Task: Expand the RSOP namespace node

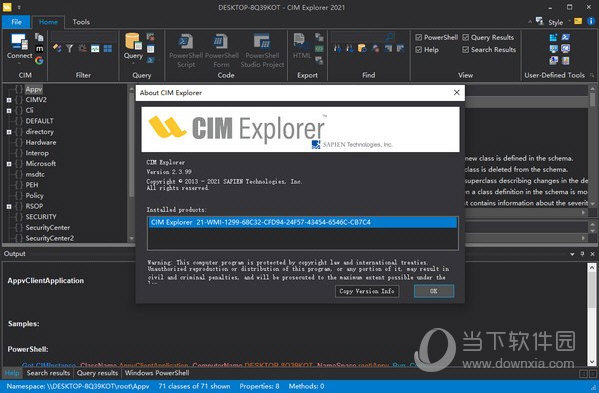Action: click(x=9, y=207)
